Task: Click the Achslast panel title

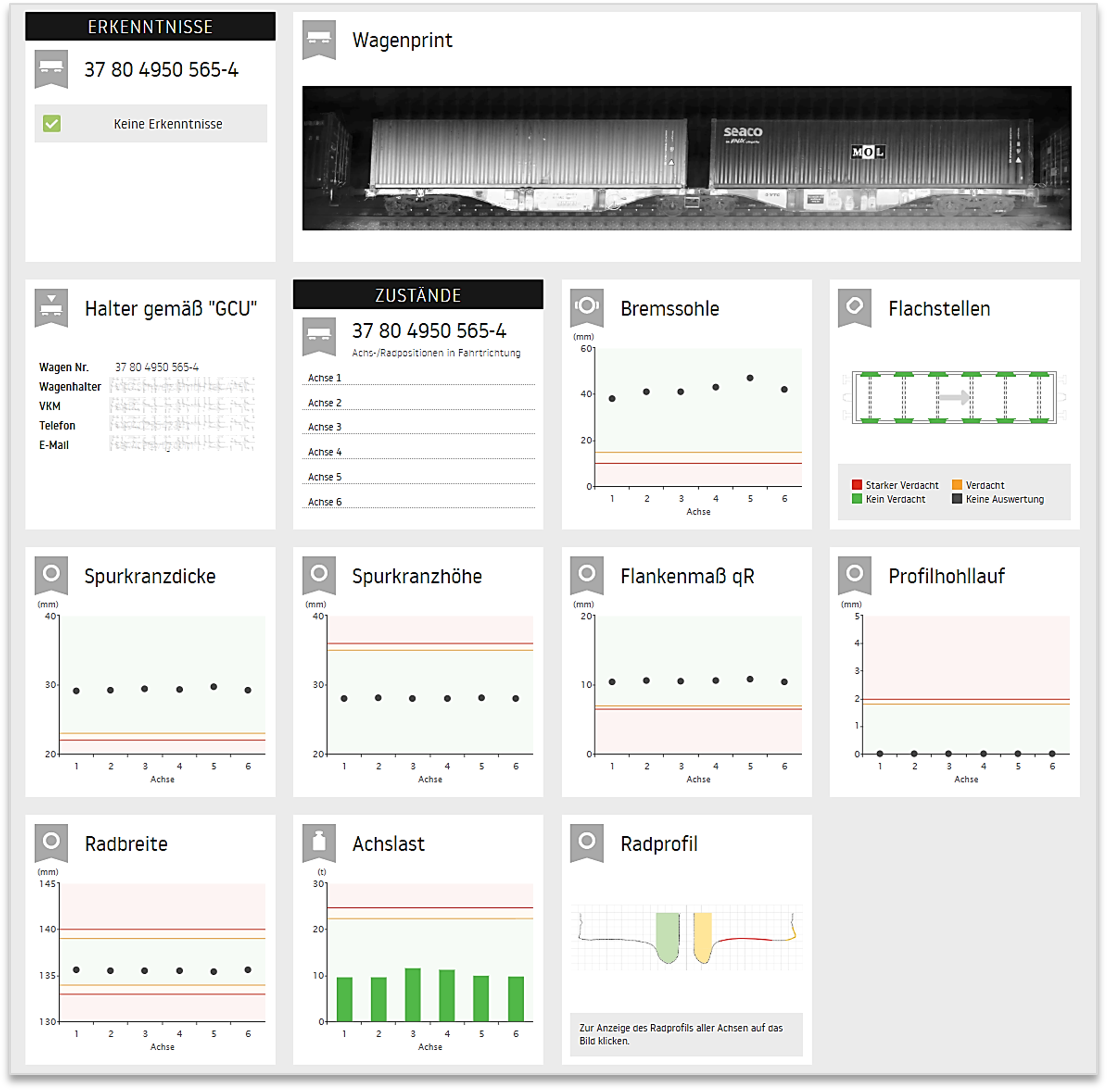Action: pyautogui.click(x=389, y=844)
